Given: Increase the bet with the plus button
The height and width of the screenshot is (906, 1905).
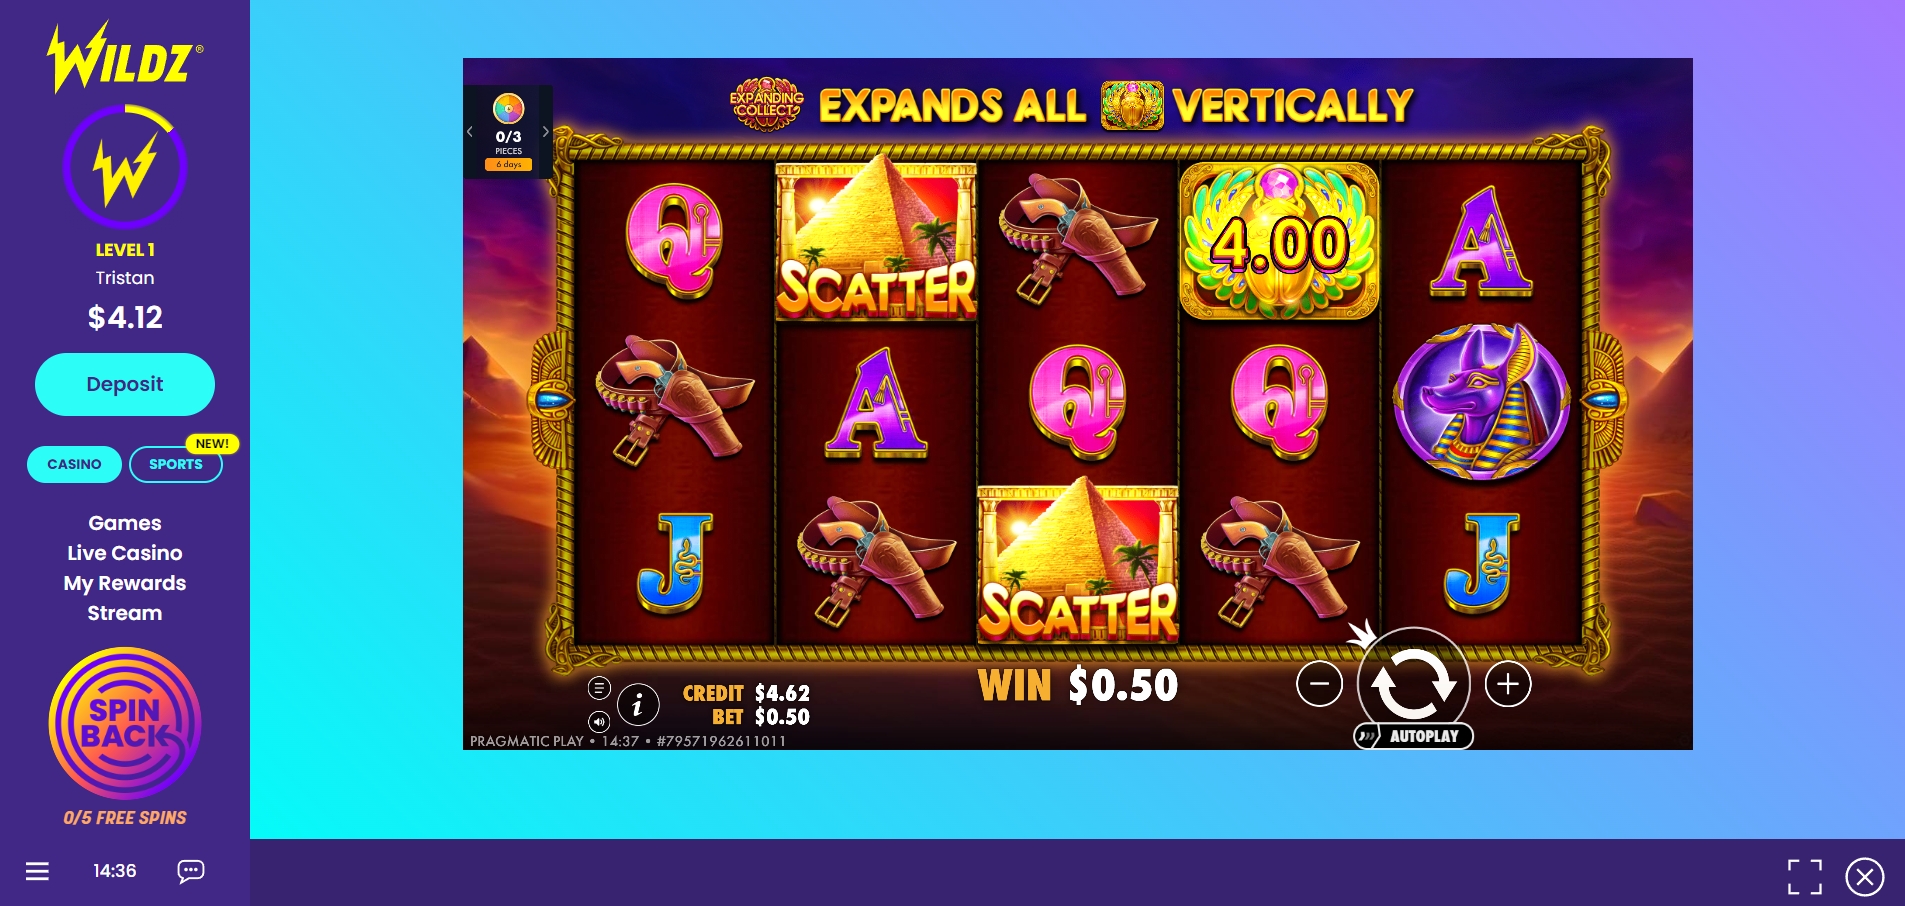Looking at the screenshot, I should [x=1508, y=684].
